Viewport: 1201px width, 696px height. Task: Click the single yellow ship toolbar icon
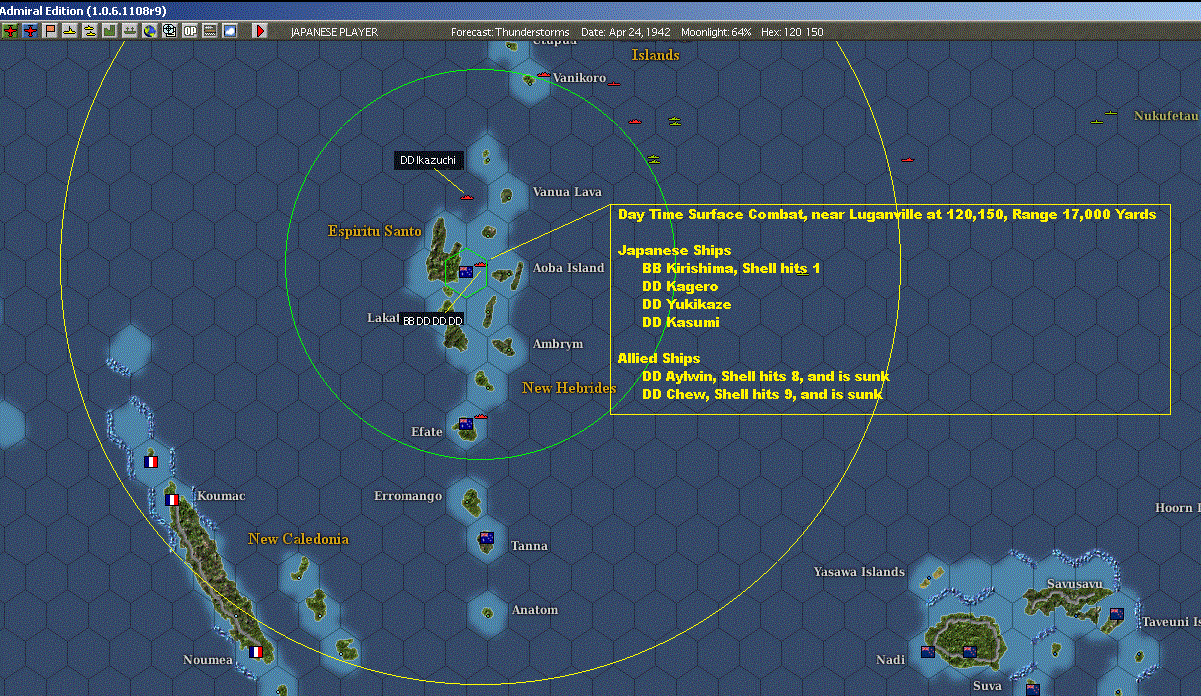pyautogui.click(x=70, y=31)
